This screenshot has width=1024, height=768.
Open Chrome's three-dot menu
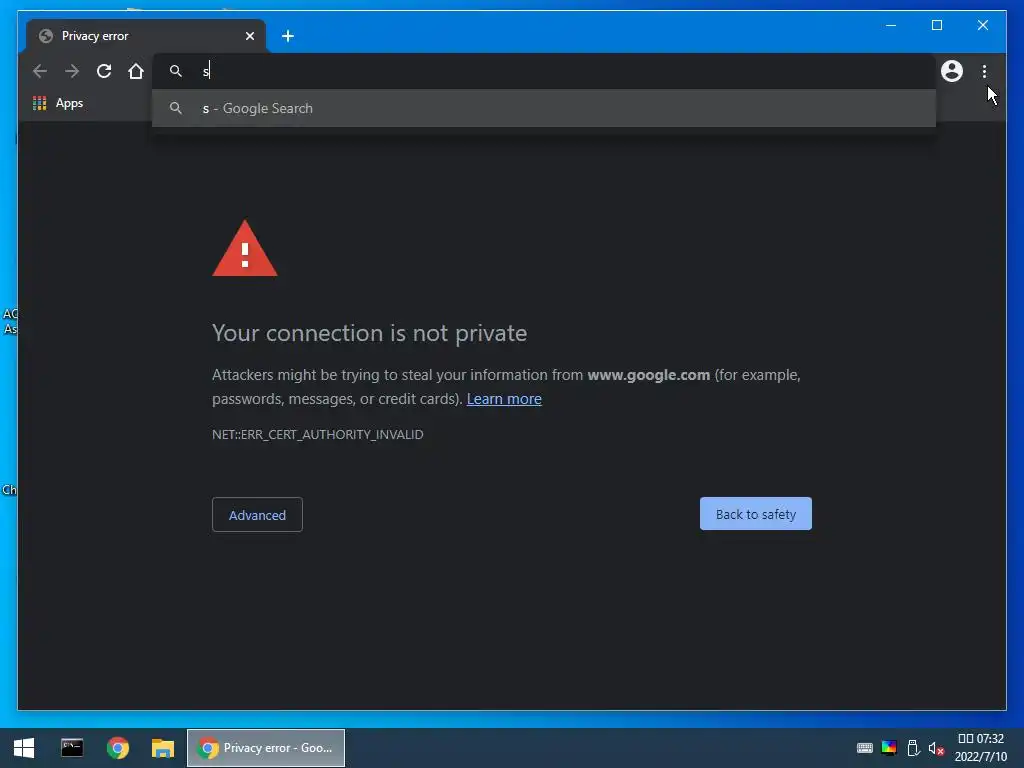click(984, 71)
